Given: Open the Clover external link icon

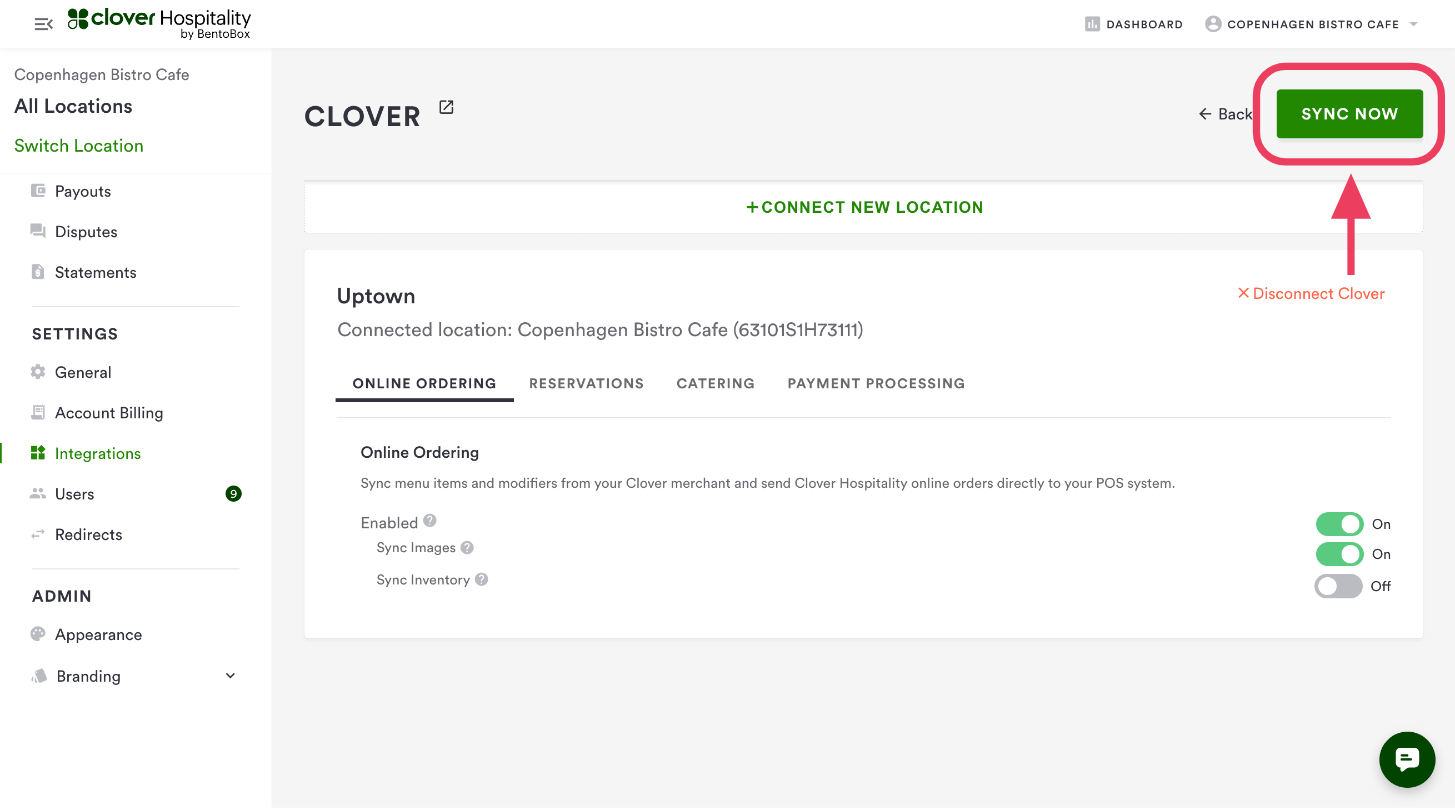Looking at the screenshot, I should point(446,108).
